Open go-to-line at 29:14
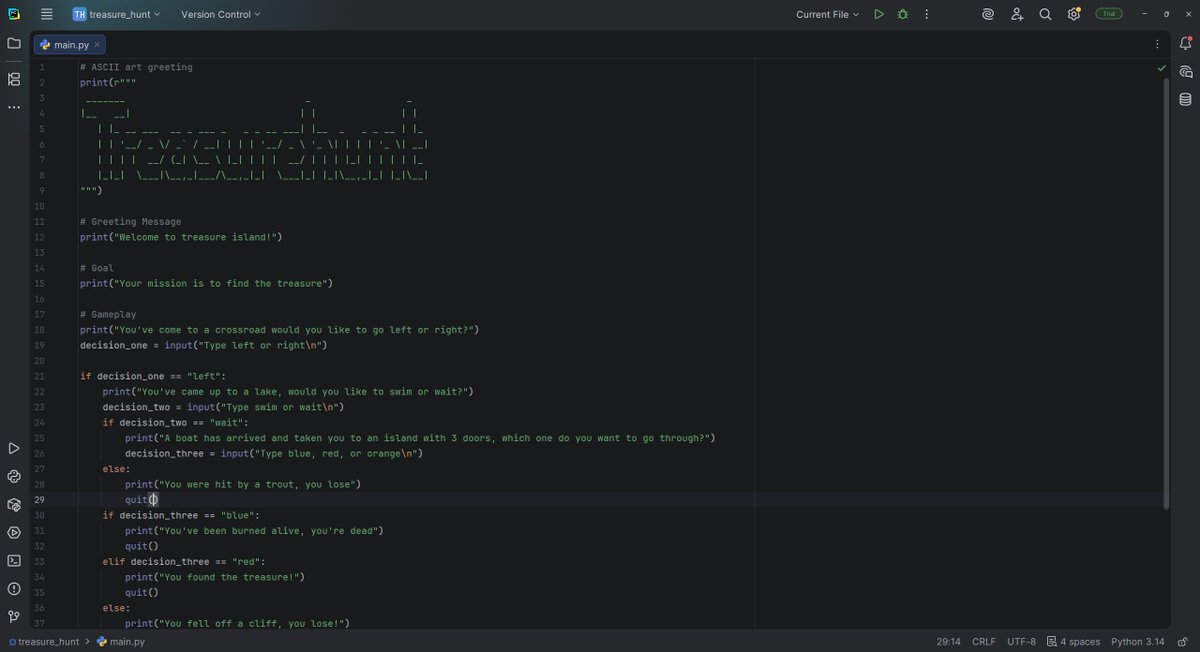The width and height of the screenshot is (1200, 652). click(948, 642)
